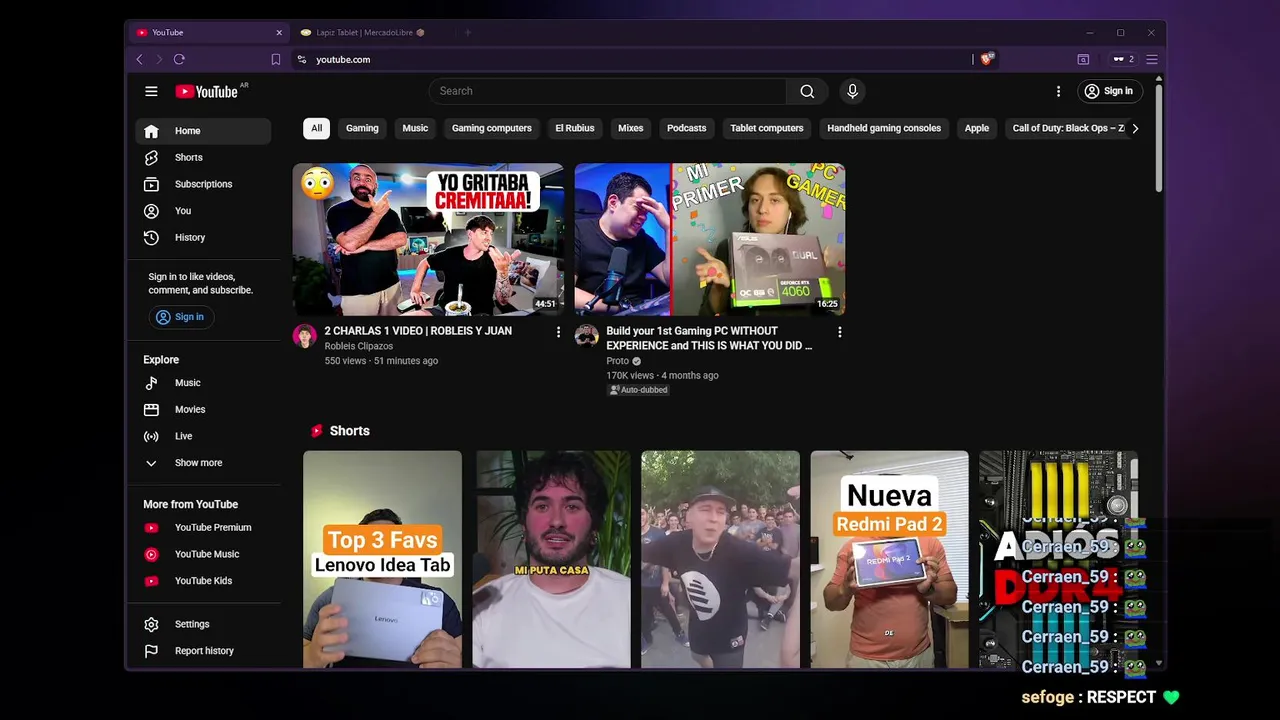Select the El Rubius chip

[575, 128]
